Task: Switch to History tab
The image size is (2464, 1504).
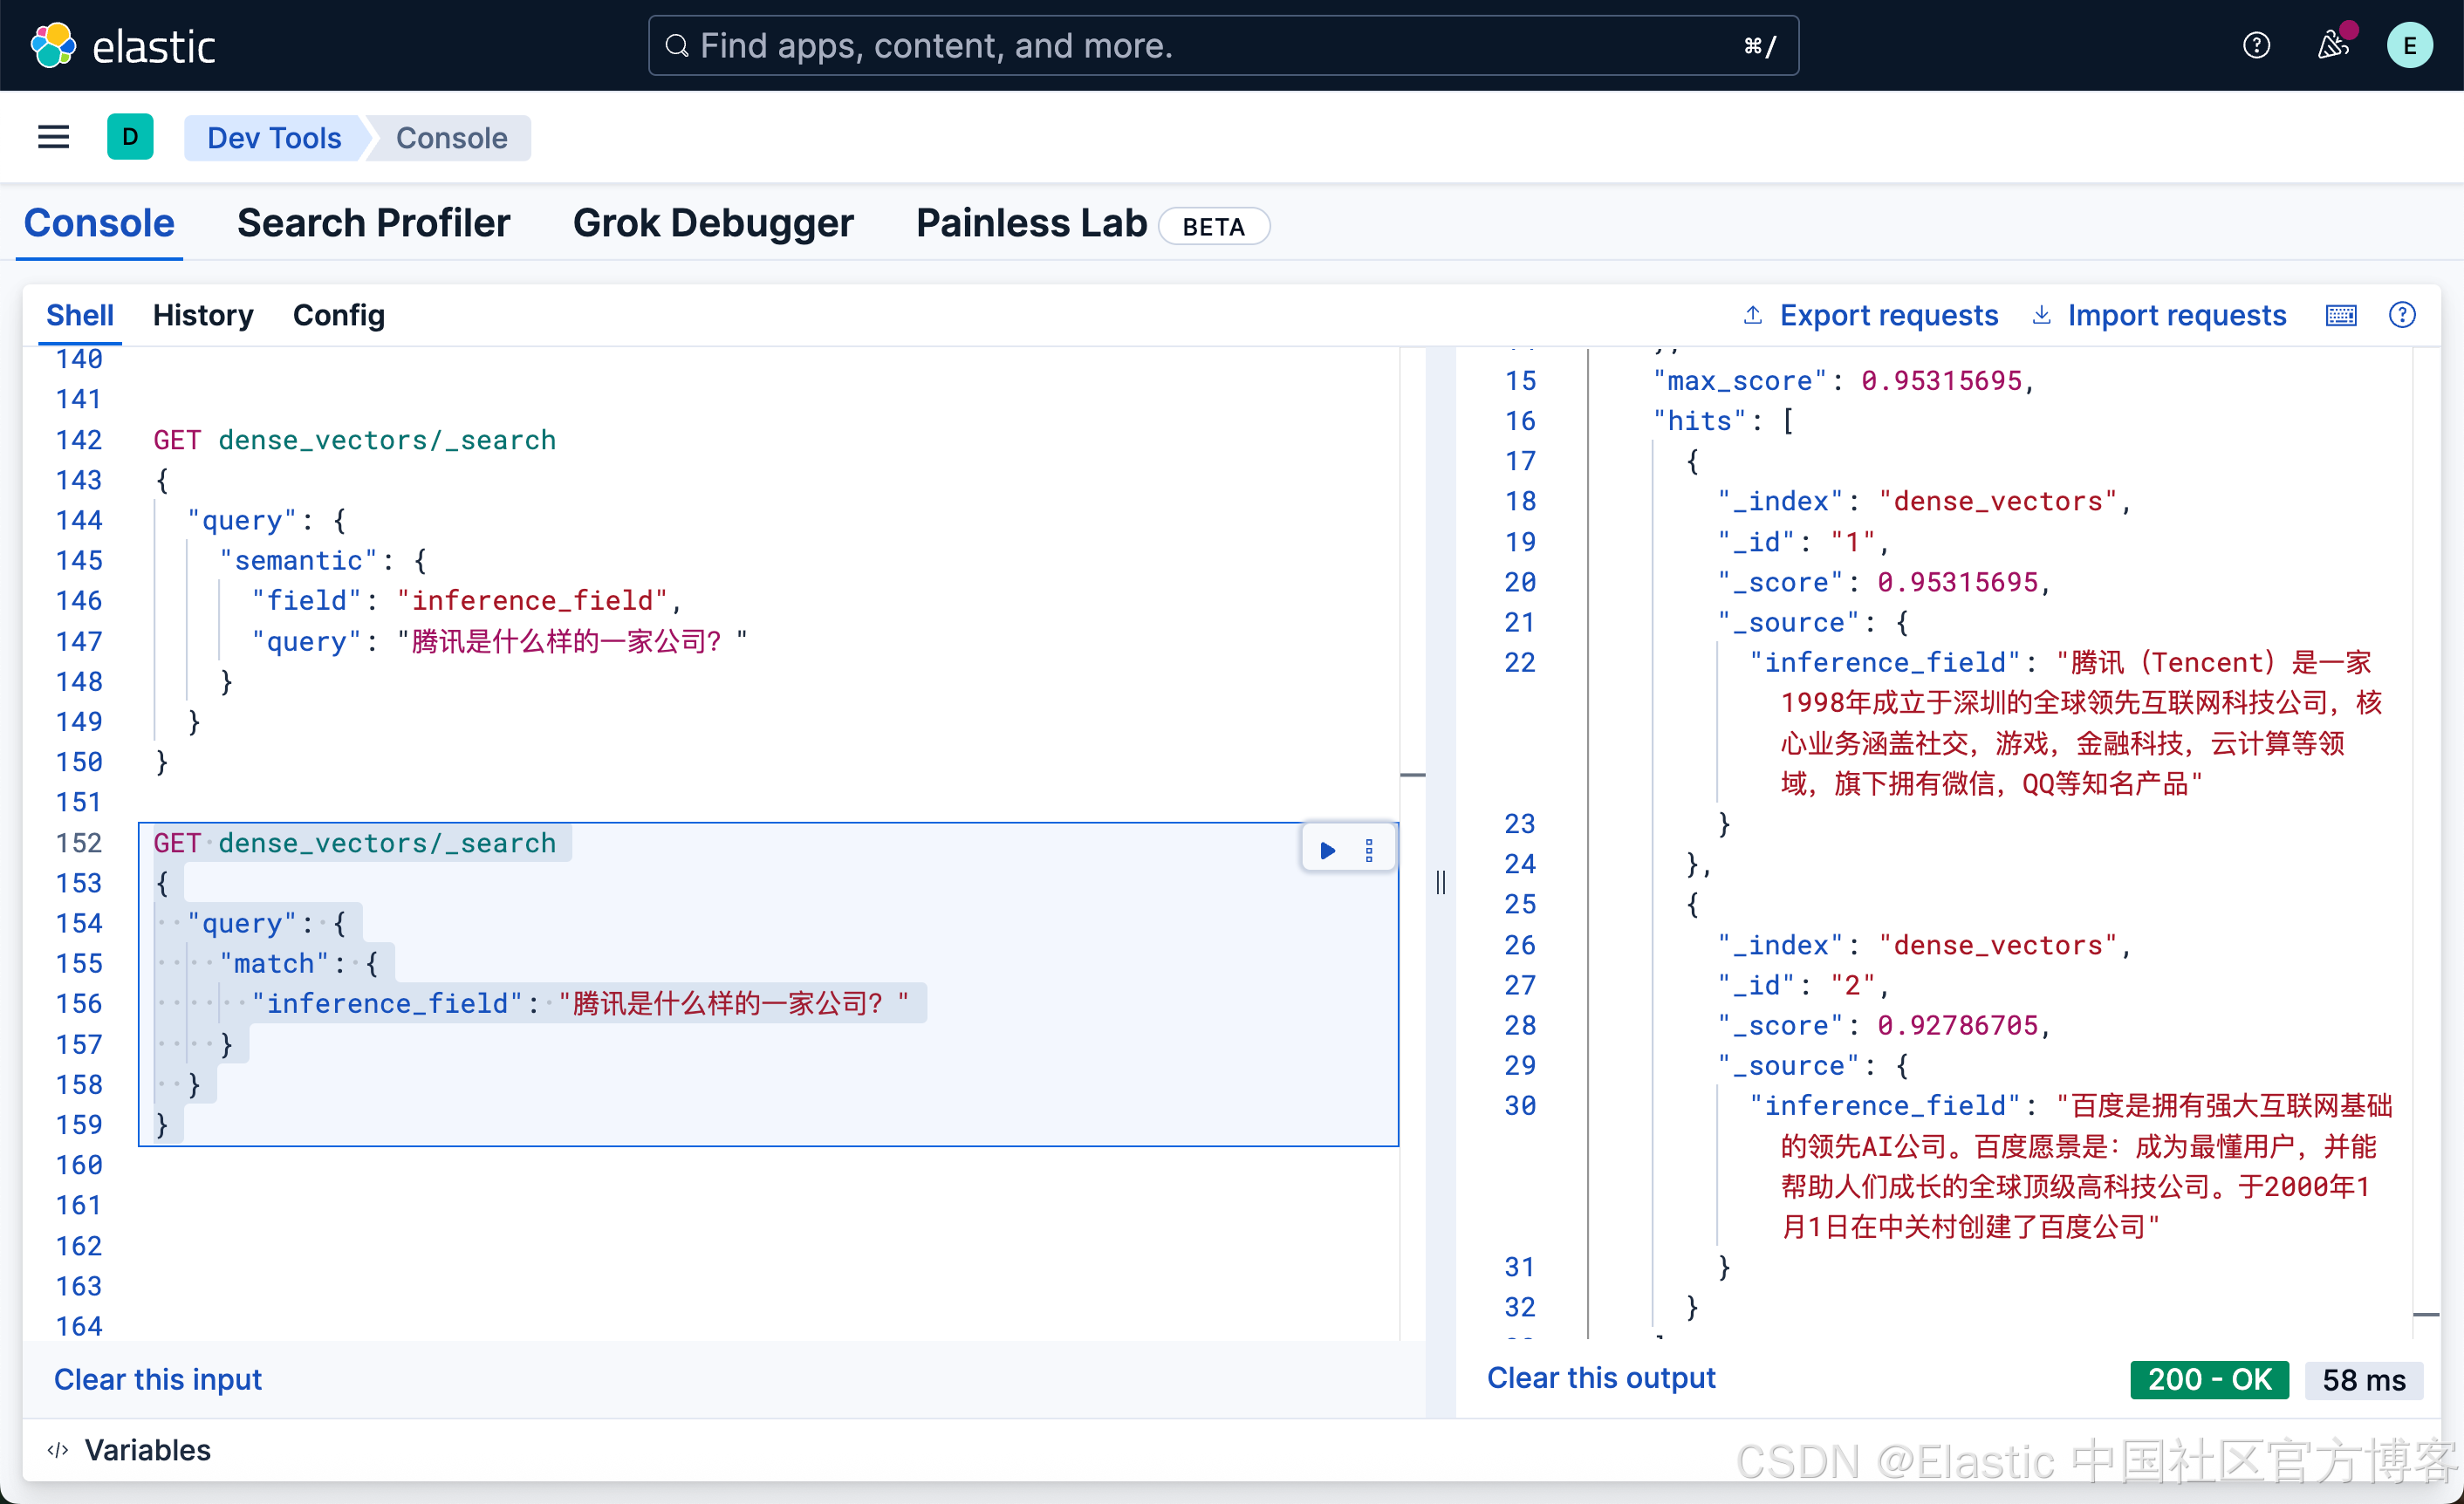Action: [x=203, y=315]
